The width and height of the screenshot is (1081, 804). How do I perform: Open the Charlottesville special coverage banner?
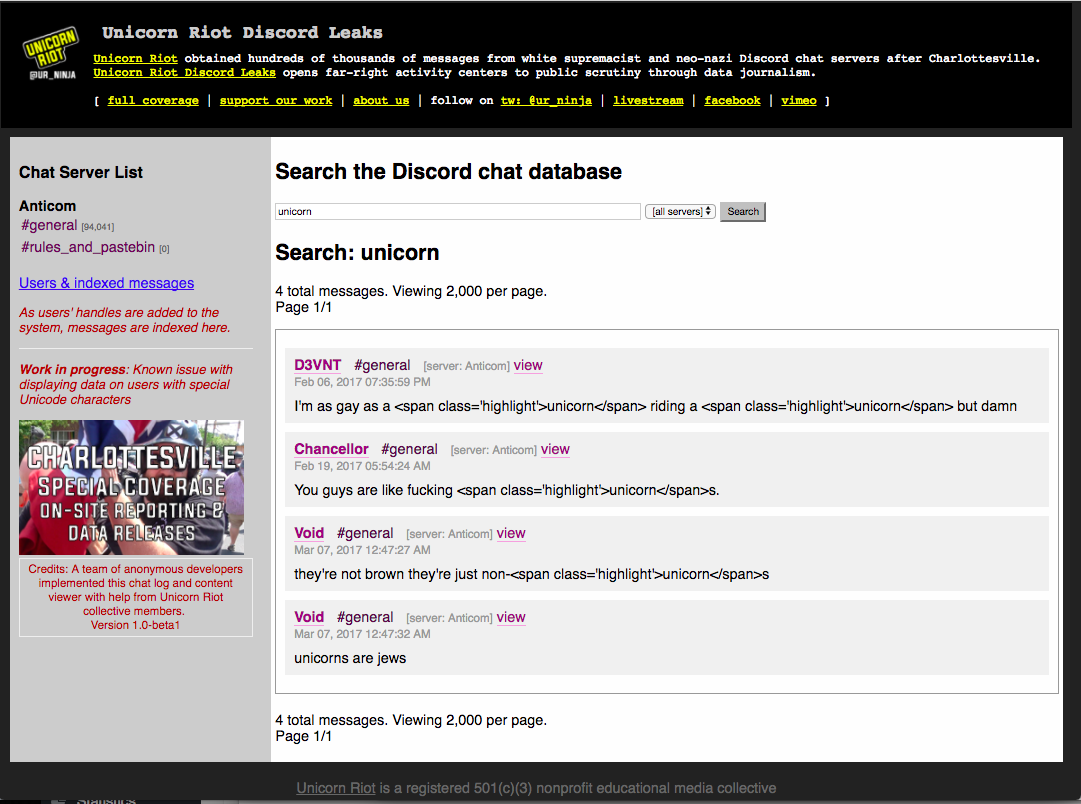click(x=131, y=487)
